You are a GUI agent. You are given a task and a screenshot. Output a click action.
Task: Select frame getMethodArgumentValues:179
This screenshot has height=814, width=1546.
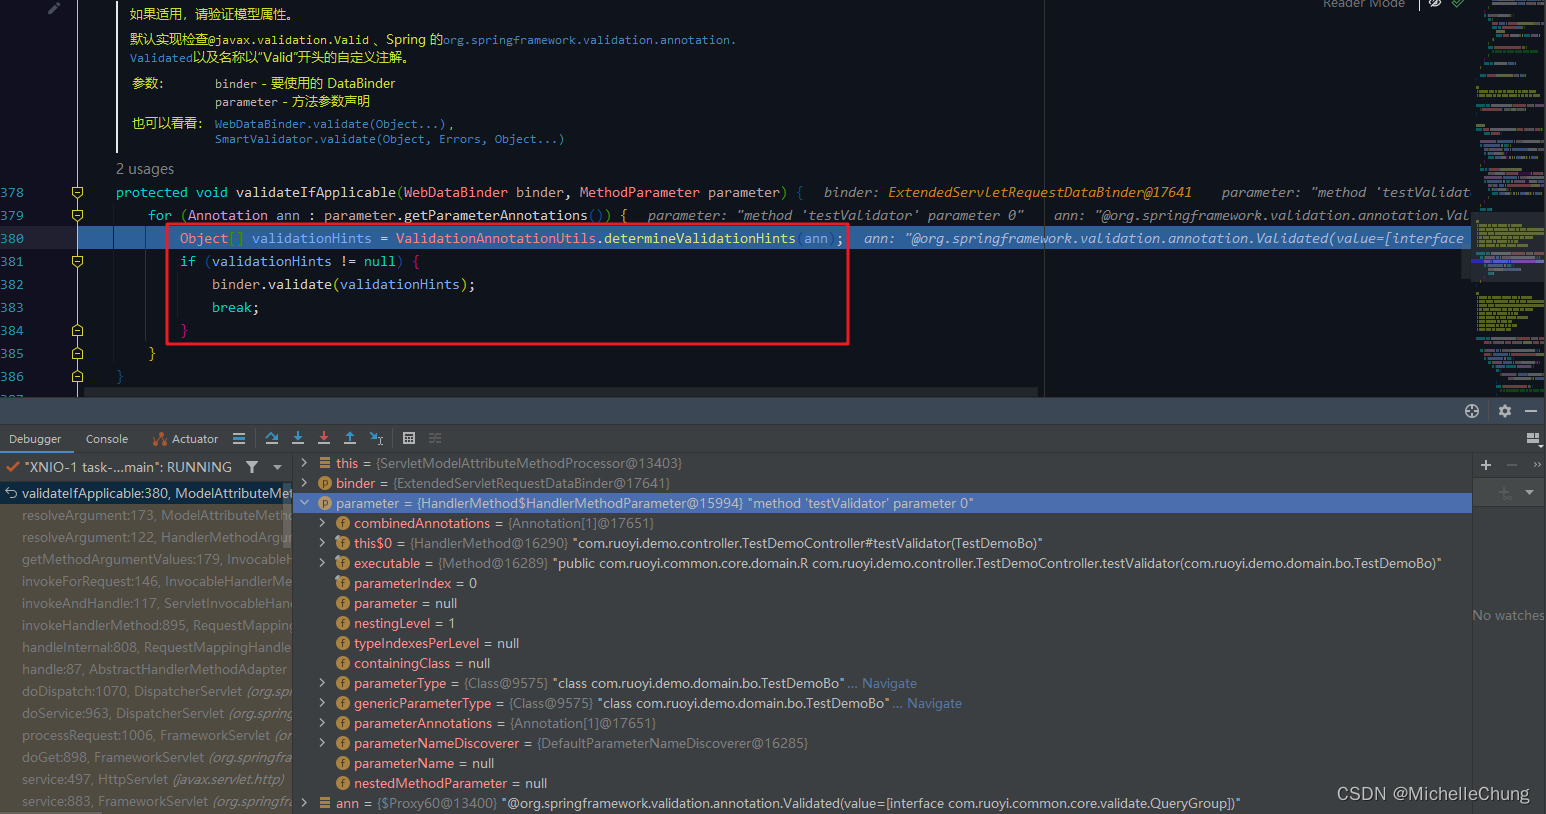146,559
